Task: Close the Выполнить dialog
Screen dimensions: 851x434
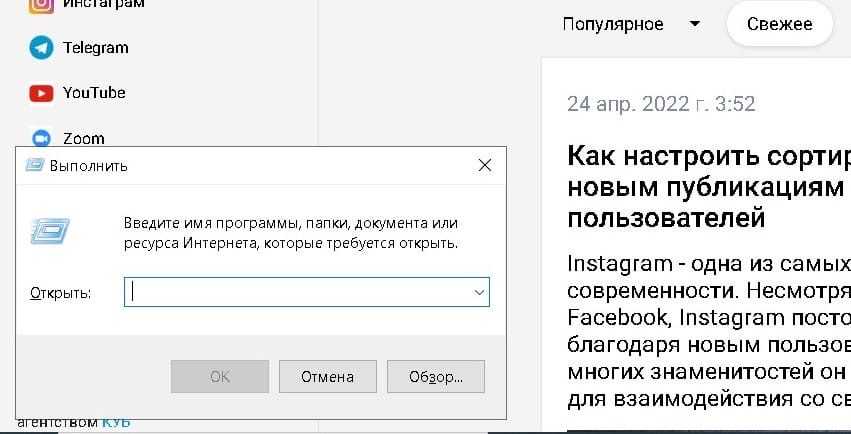Action: 485,165
